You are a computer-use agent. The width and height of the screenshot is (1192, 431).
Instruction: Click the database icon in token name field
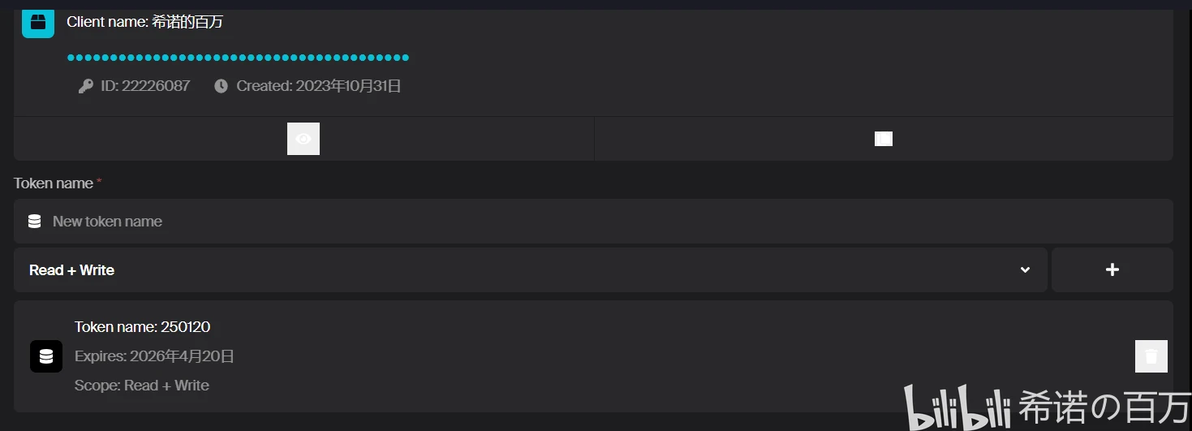tap(34, 221)
